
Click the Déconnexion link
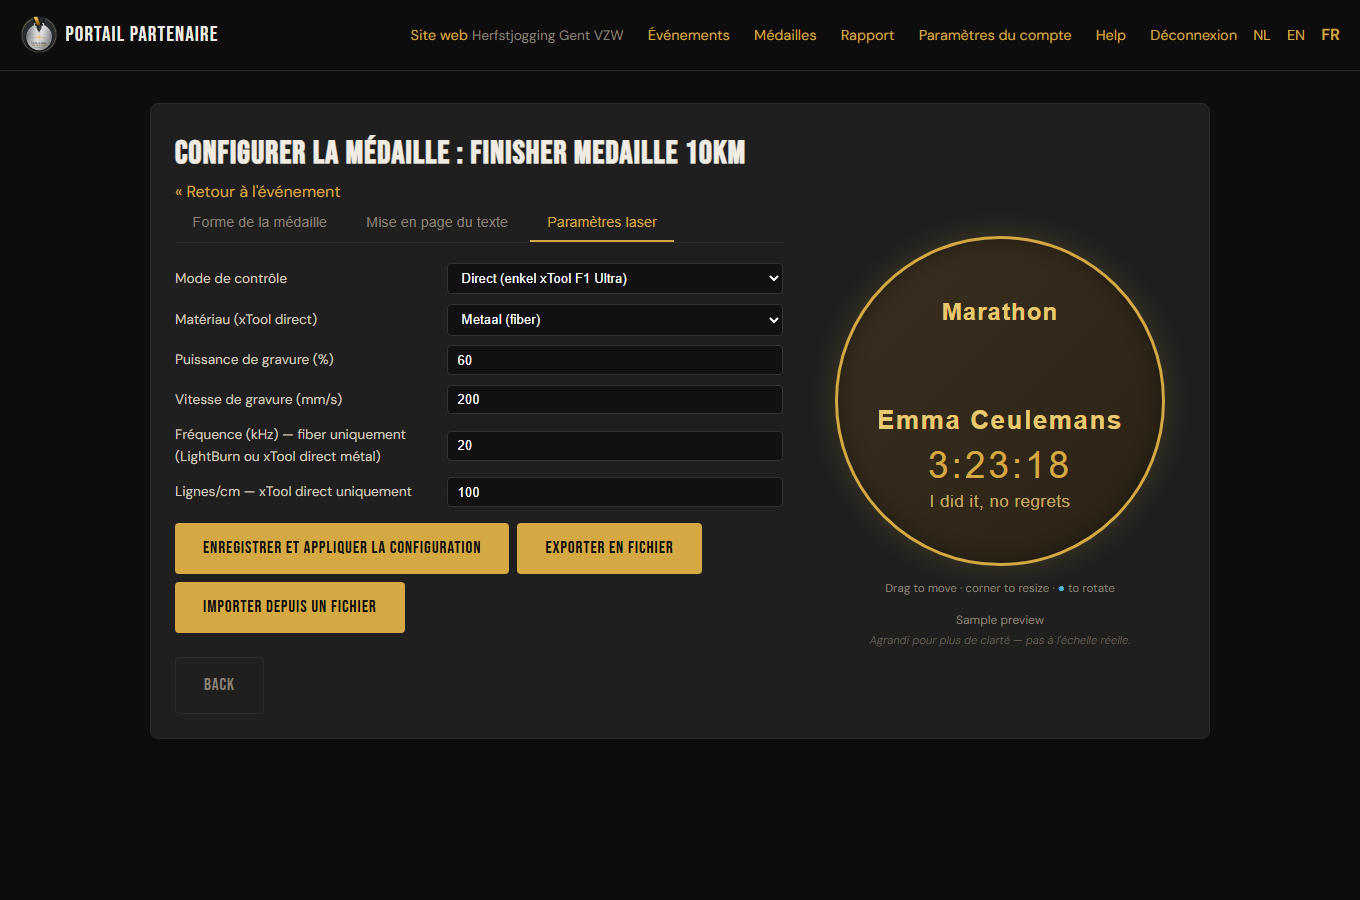(1193, 35)
